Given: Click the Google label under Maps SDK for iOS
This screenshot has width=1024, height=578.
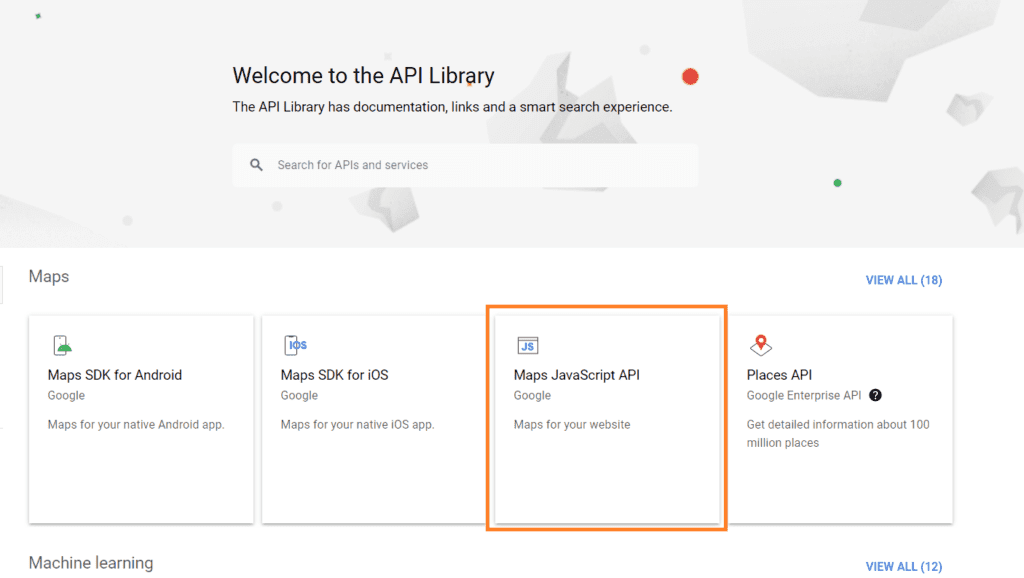Looking at the screenshot, I should (x=299, y=395).
